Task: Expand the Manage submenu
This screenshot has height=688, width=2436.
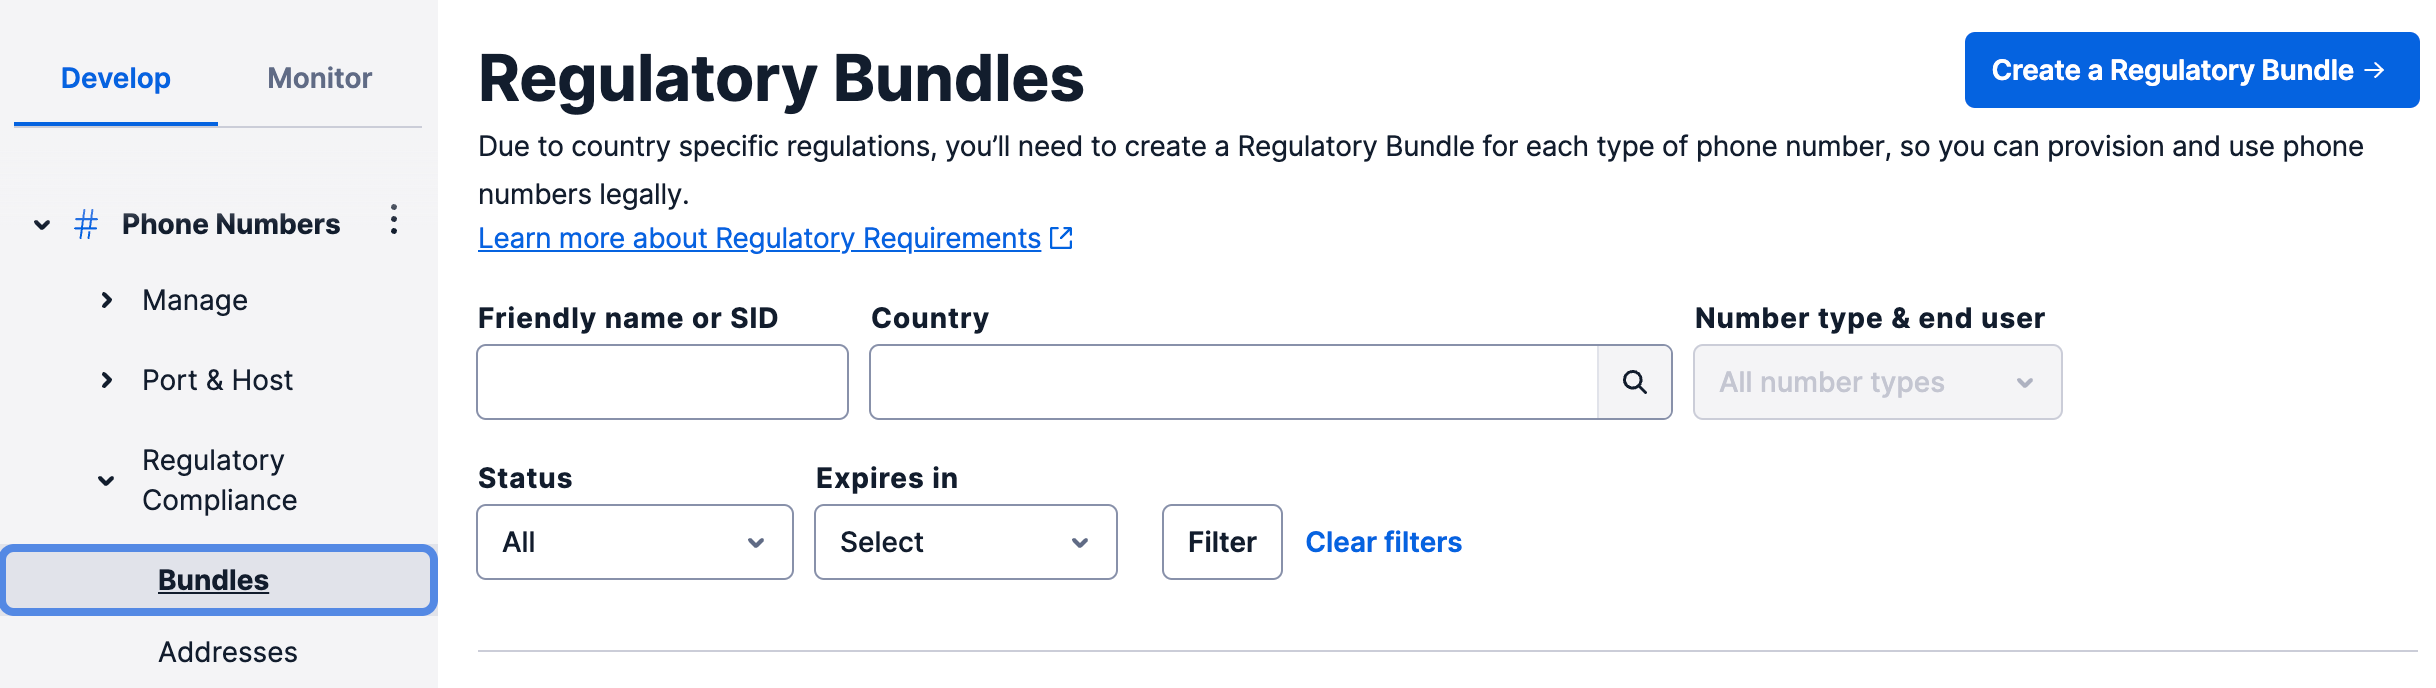Action: (x=107, y=300)
